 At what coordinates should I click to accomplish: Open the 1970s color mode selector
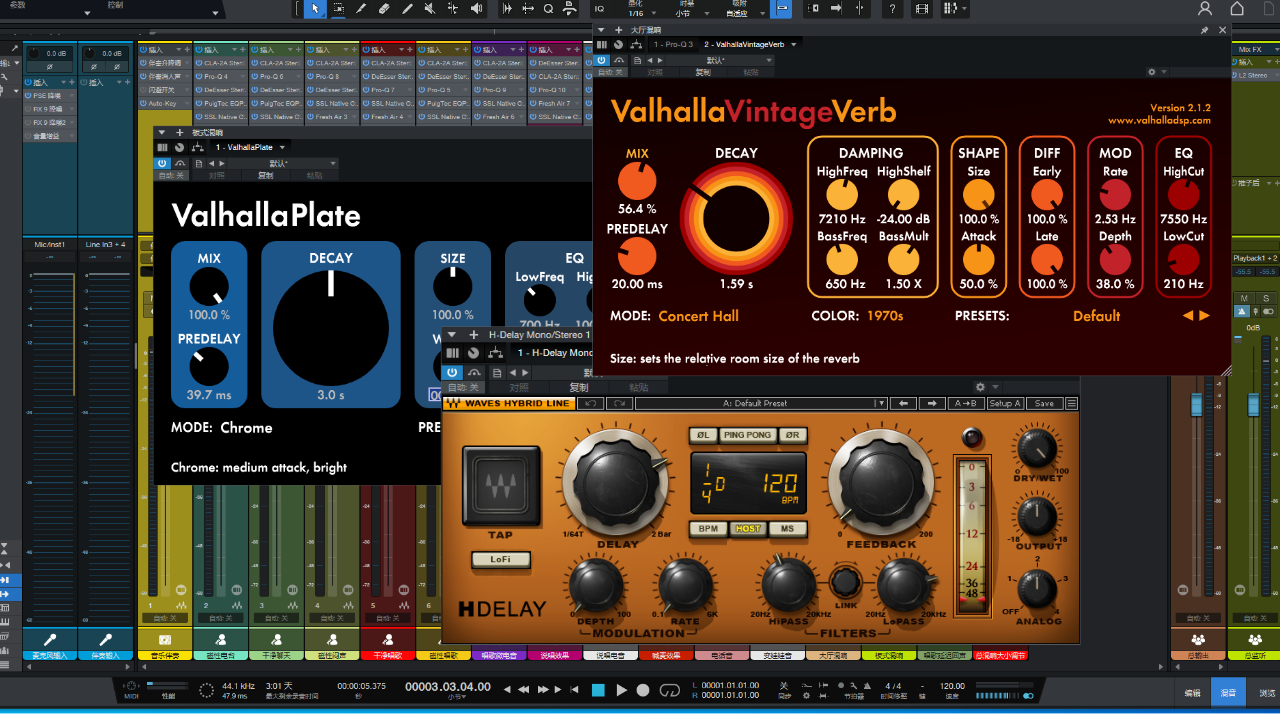pyautogui.click(x=884, y=316)
